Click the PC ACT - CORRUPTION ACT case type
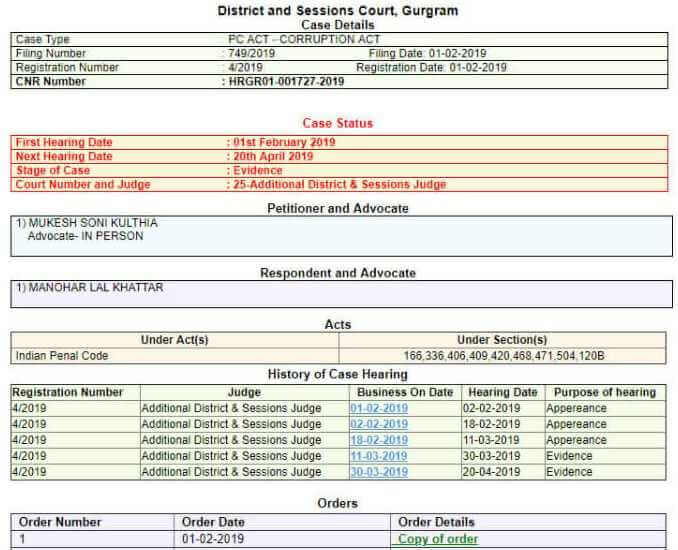Screen dimensions: 678x550 tap(304, 39)
